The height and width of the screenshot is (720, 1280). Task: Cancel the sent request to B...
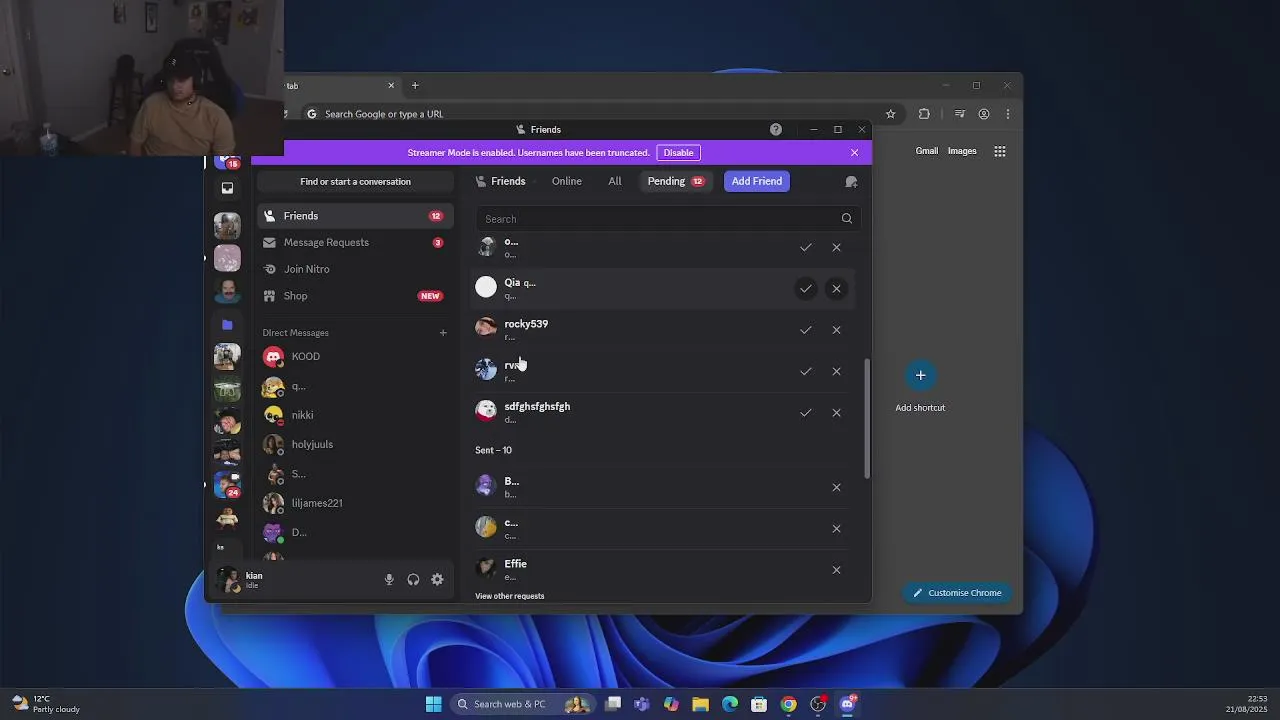point(837,488)
